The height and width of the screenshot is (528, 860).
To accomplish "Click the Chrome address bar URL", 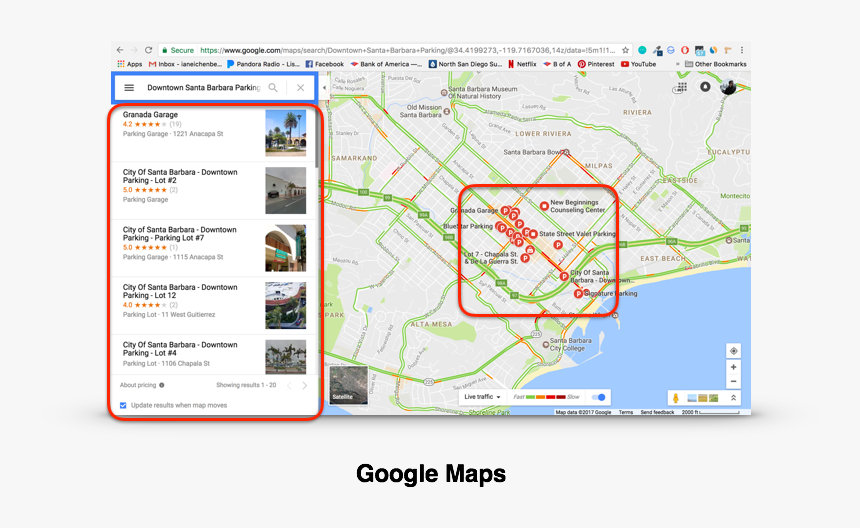I will (x=407, y=50).
